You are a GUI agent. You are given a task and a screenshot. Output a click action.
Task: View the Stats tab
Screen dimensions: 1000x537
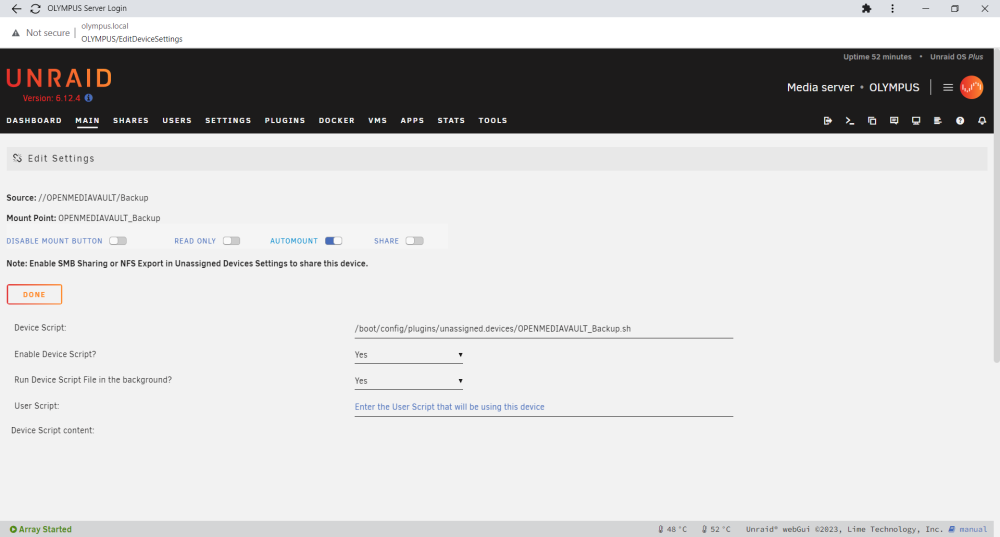click(451, 121)
